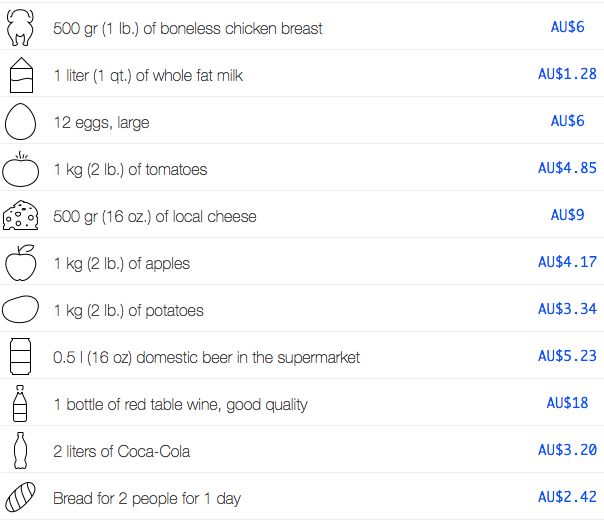Viewport: 604px width, 522px height.
Task: Click the egg icon
Action: [20, 121]
